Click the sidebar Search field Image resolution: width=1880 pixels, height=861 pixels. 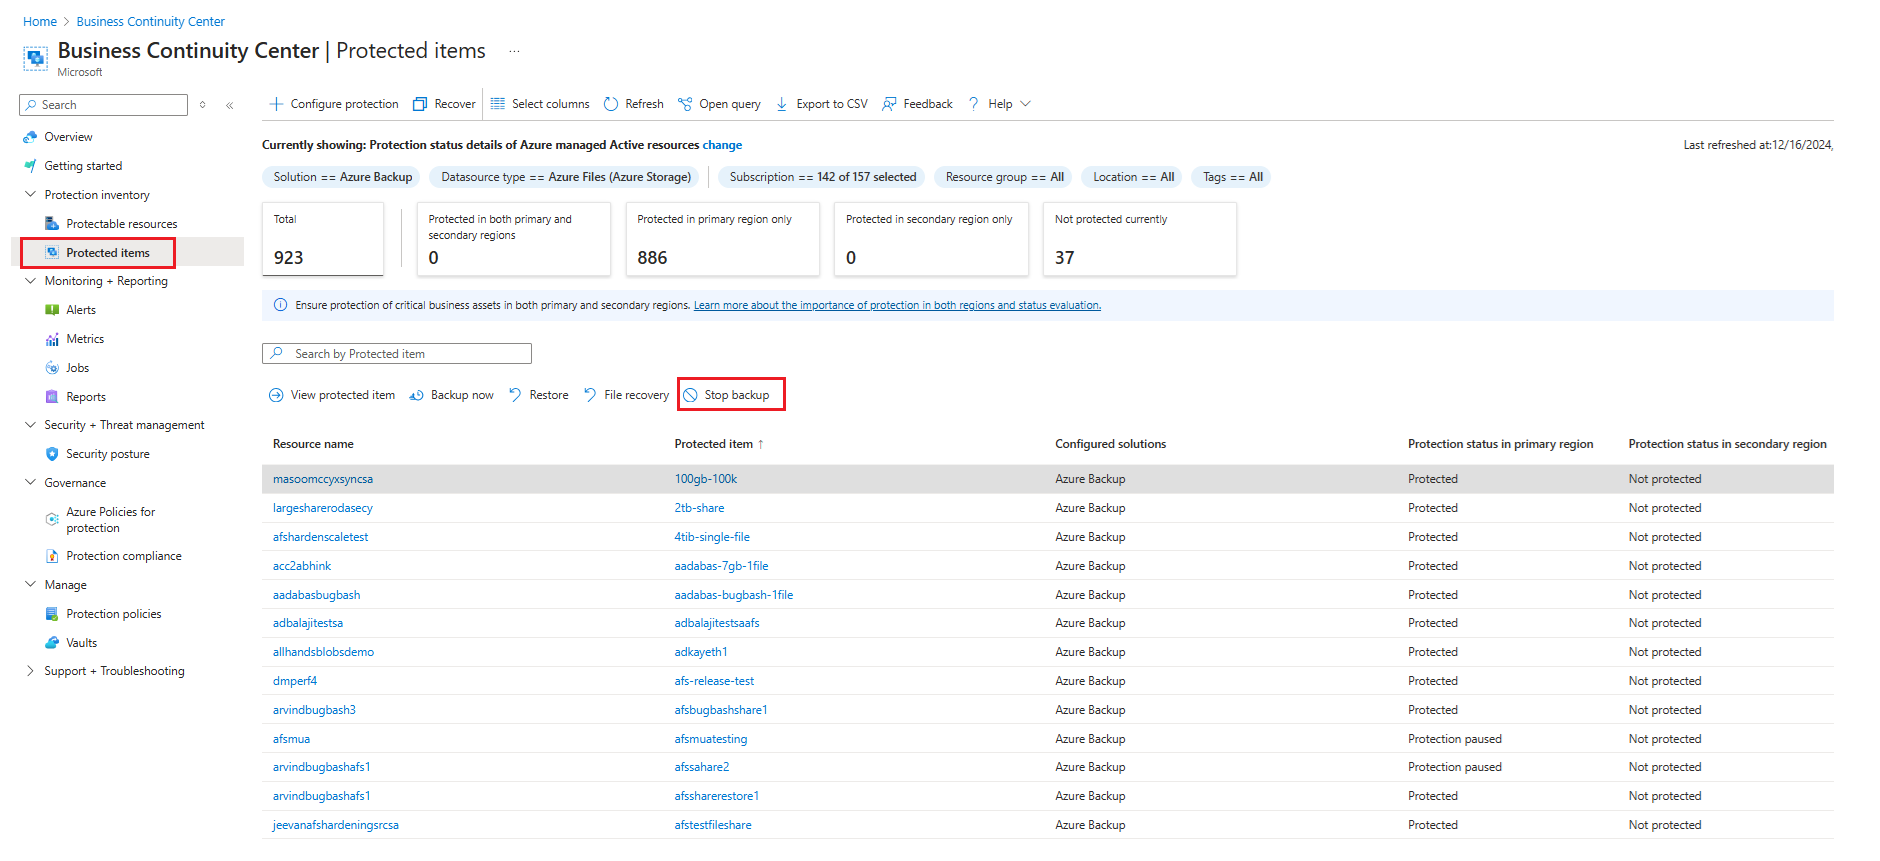point(103,105)
